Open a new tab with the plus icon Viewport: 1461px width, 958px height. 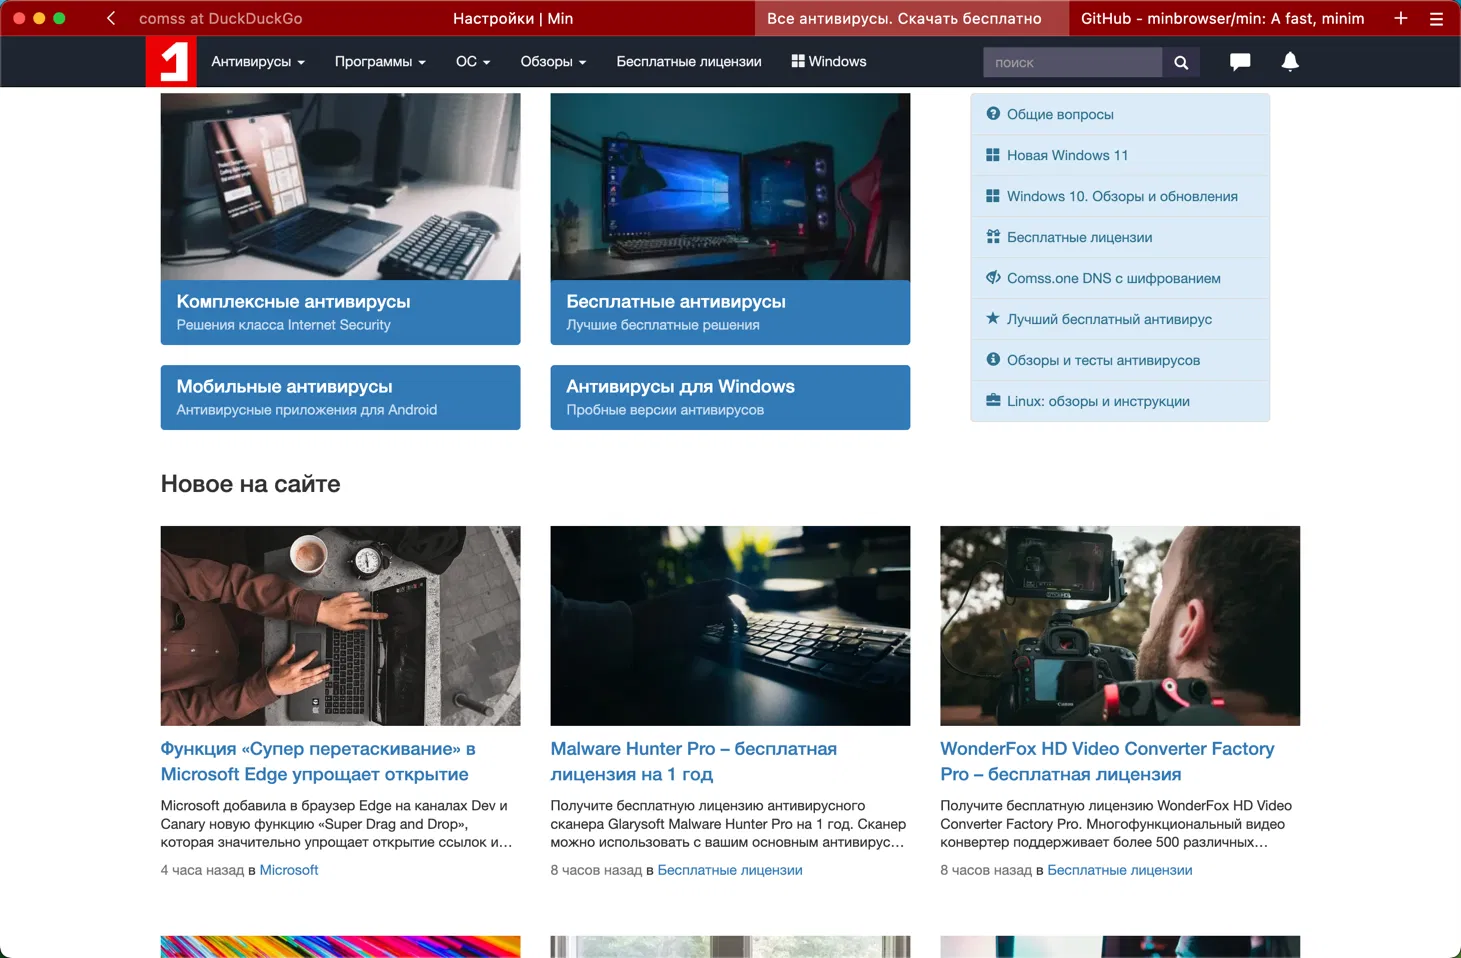[x=1401, y=18]
